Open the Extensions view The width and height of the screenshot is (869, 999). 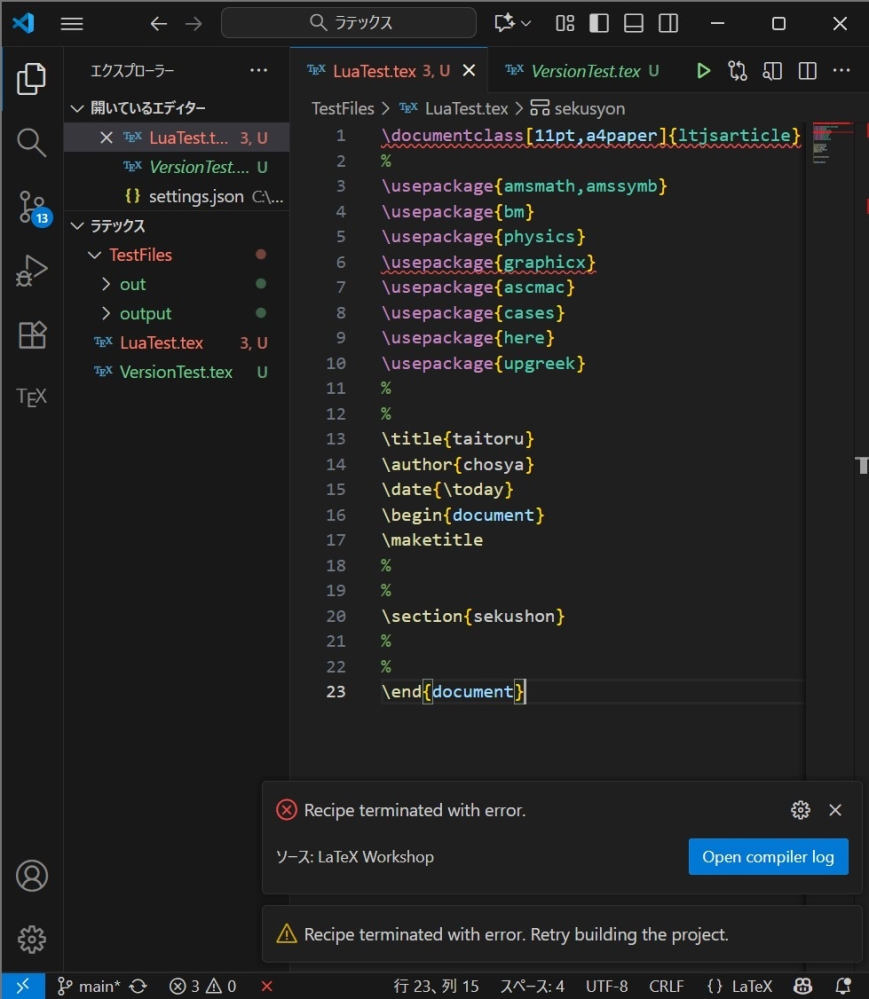[30, 335]
